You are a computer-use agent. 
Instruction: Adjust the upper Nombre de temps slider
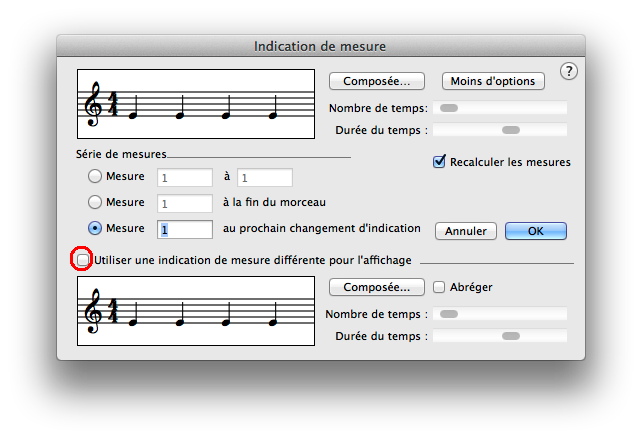(449, 108)
